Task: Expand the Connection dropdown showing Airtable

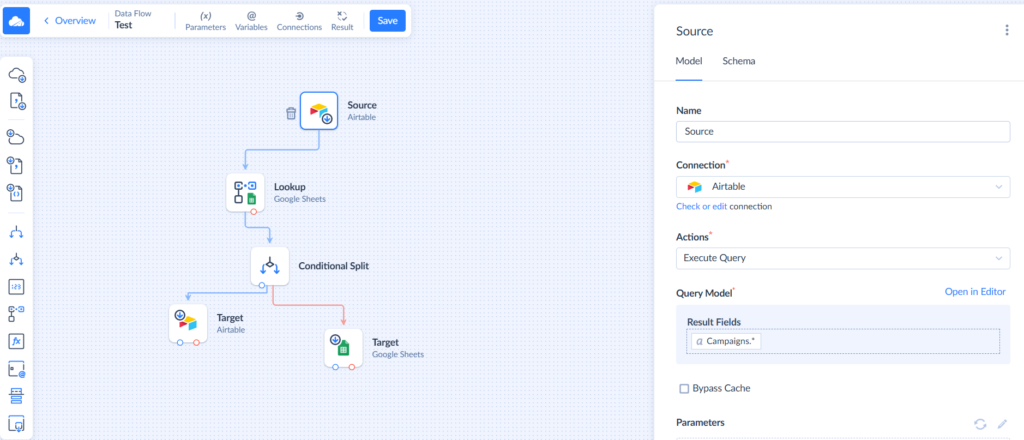Action: point(842,187)
